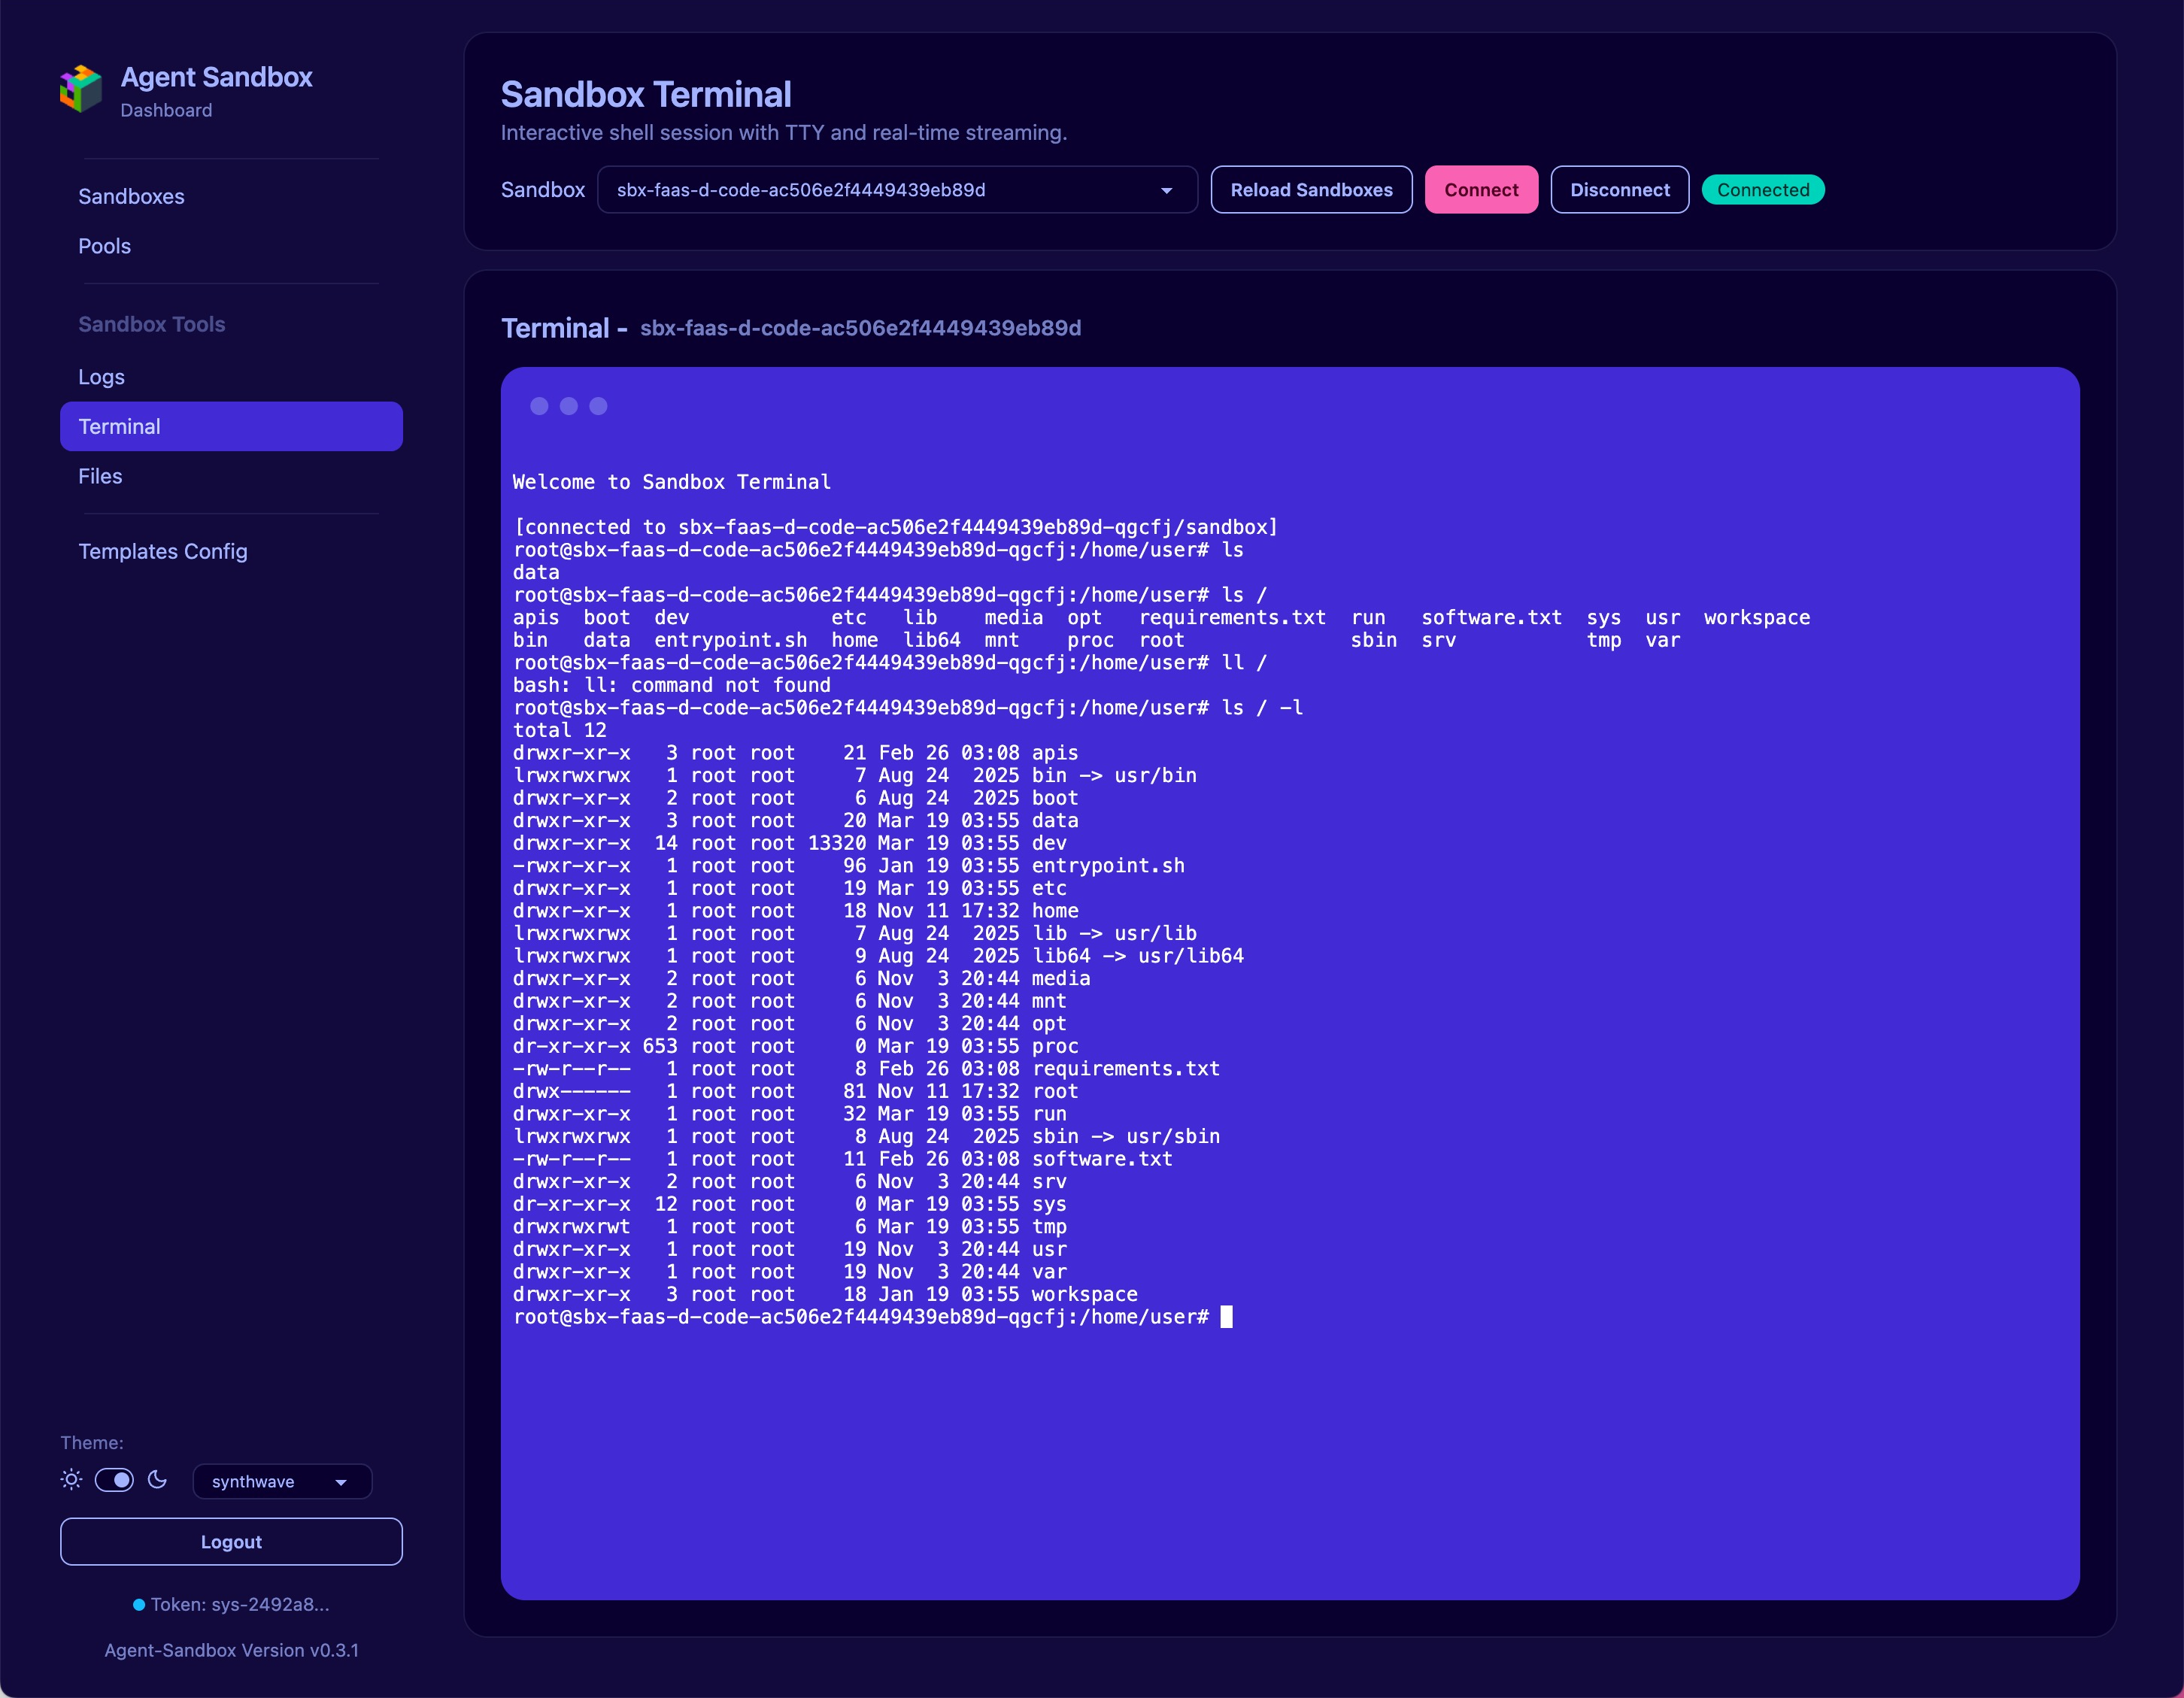Viewport: 2184px width, 1698px height.
Task: Open Sandboxes in the sidebar
Action: (x=131, y=196)
